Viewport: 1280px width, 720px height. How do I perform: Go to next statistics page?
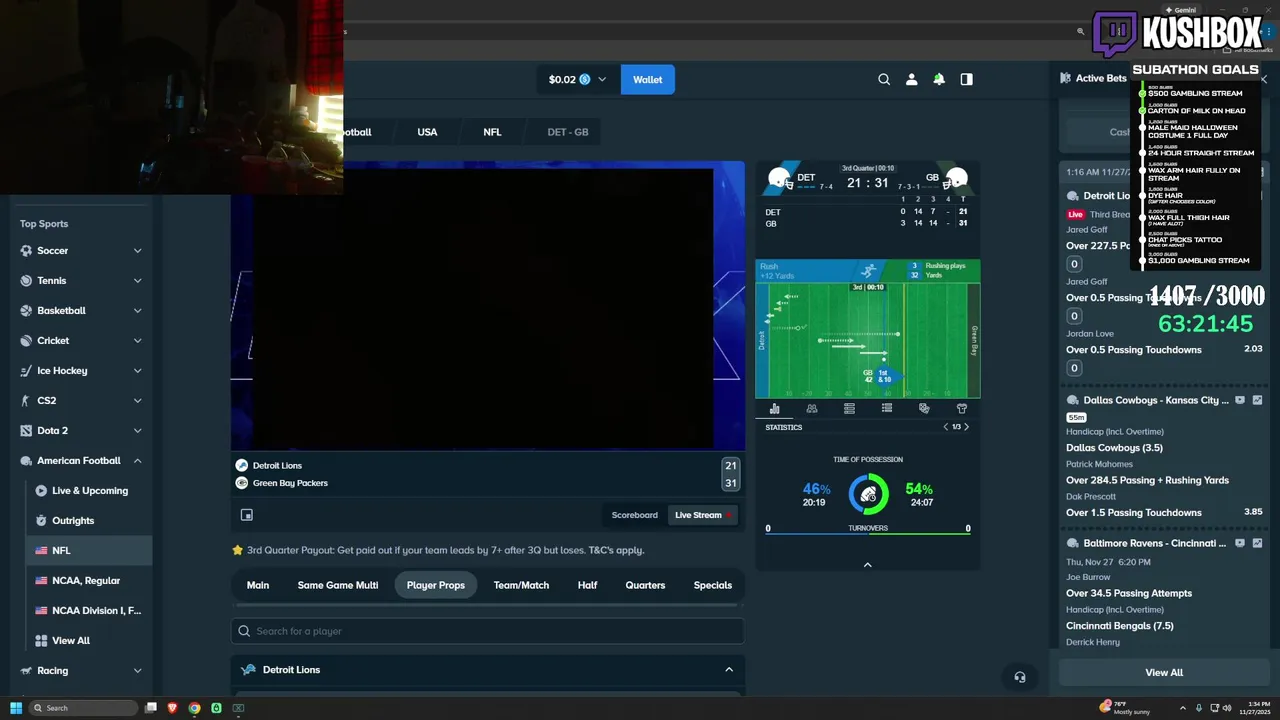966,427
